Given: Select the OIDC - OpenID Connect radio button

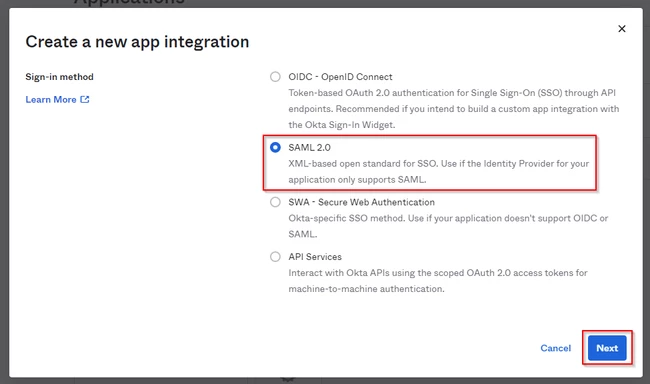Looking at the screenshot, I should click(x=275, y=77).
